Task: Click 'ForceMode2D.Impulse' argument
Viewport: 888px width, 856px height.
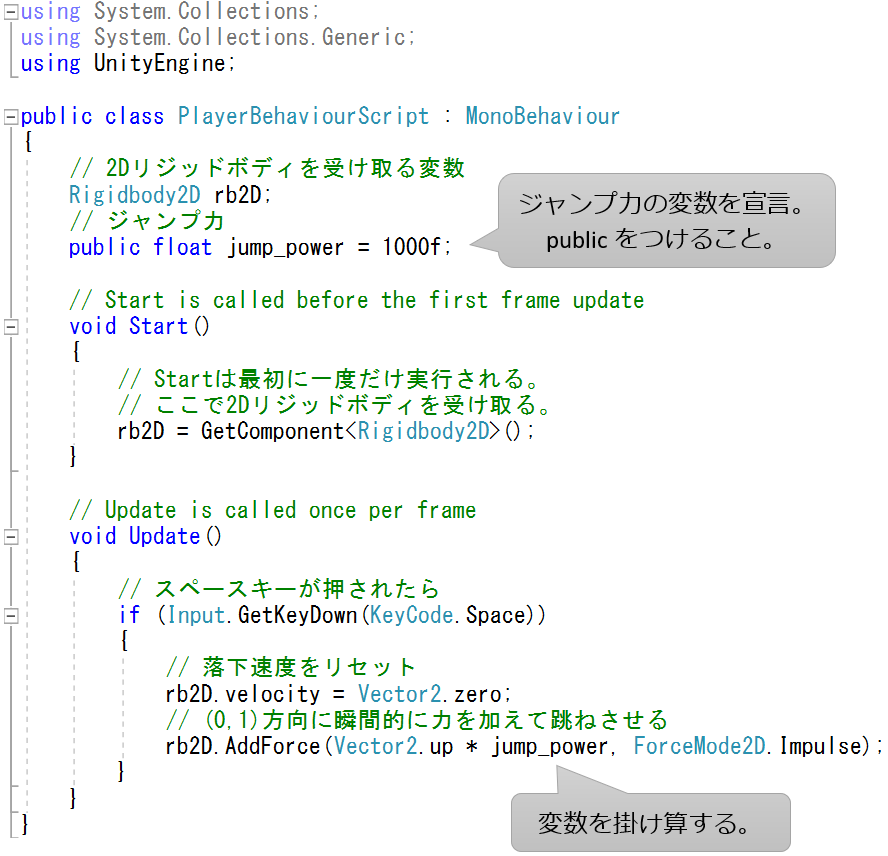Action: pos(748,747)
